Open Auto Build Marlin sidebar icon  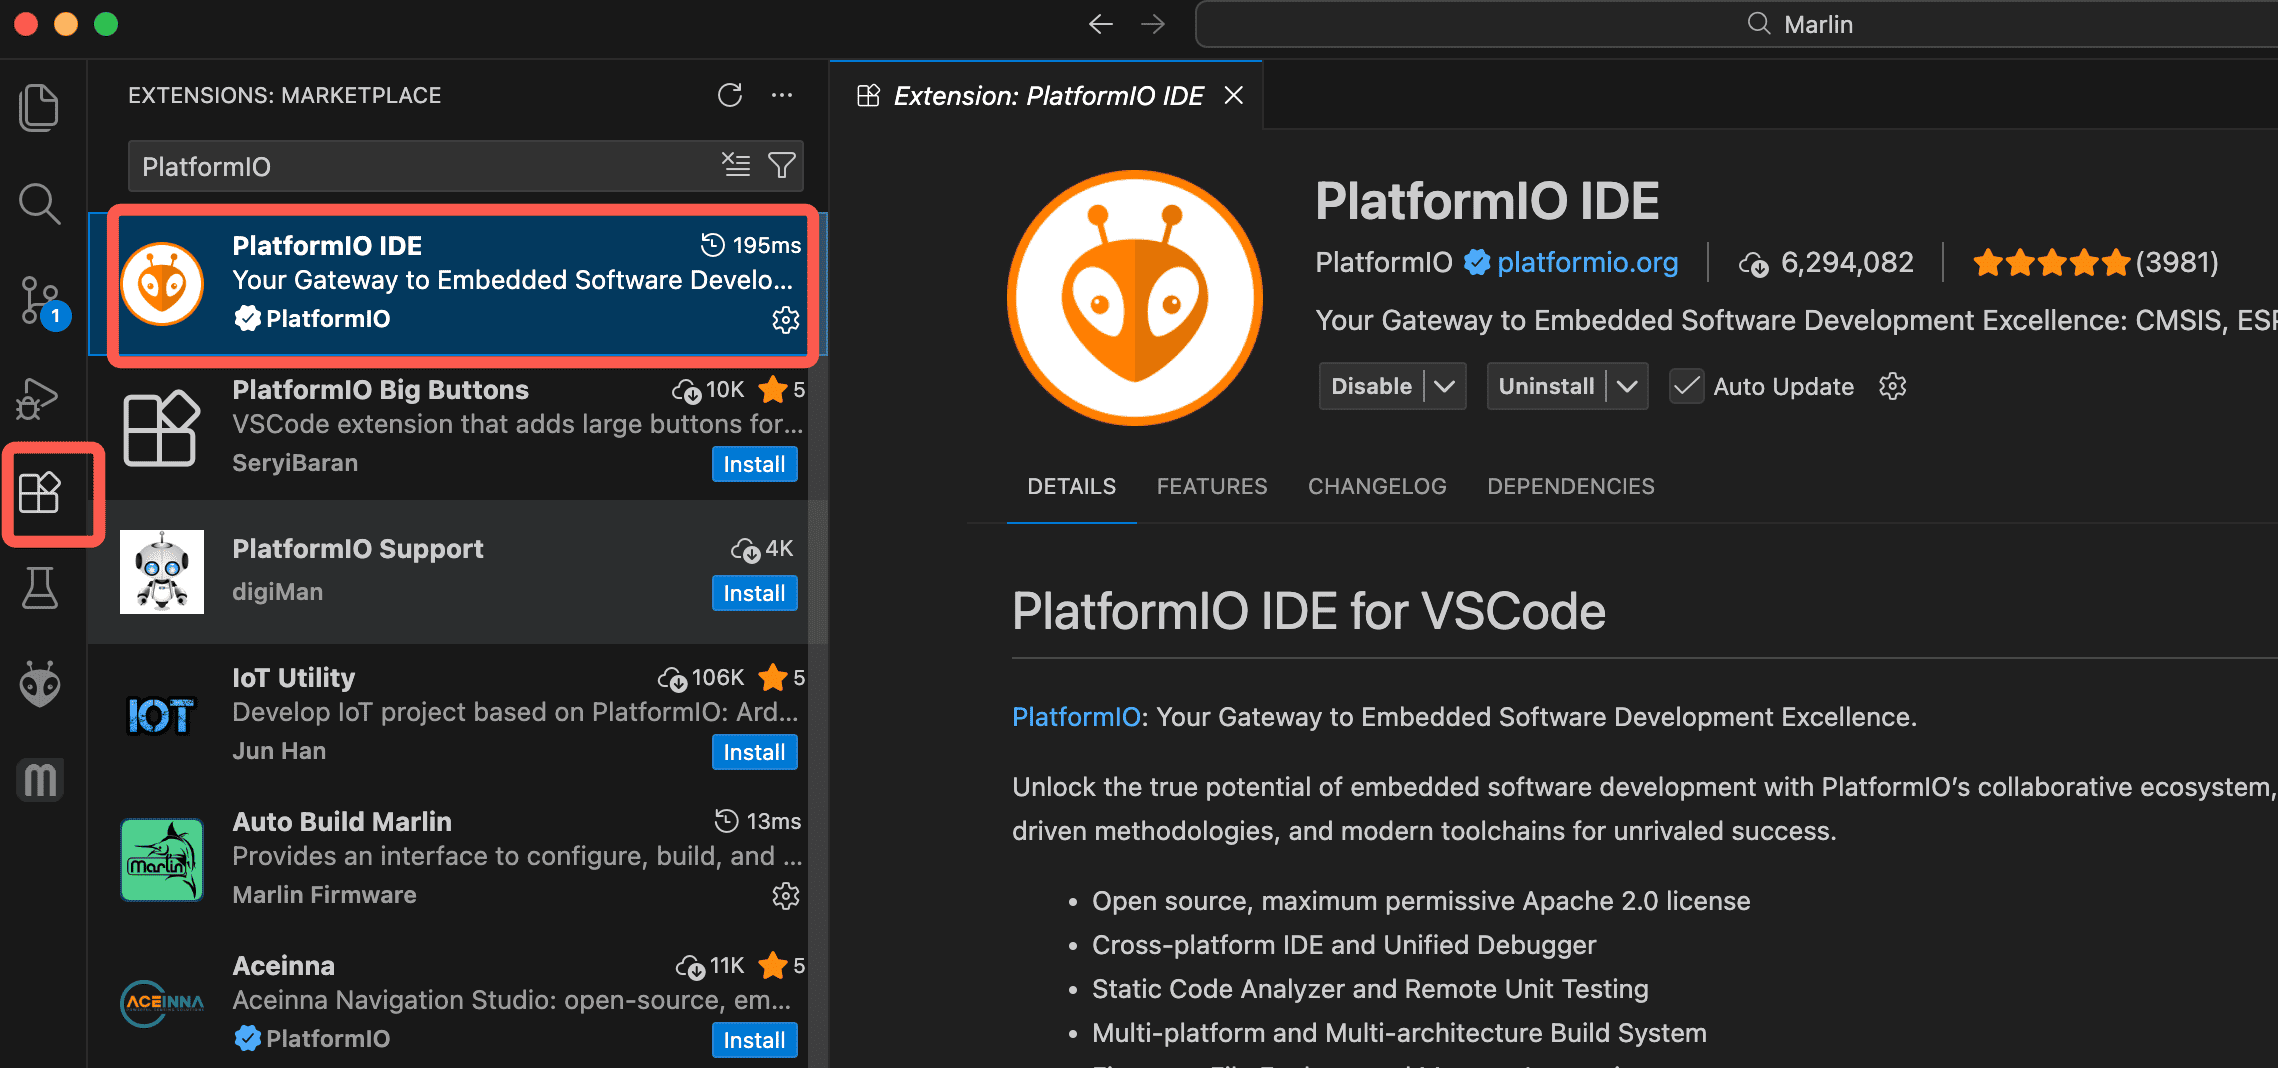coord(39,780)
